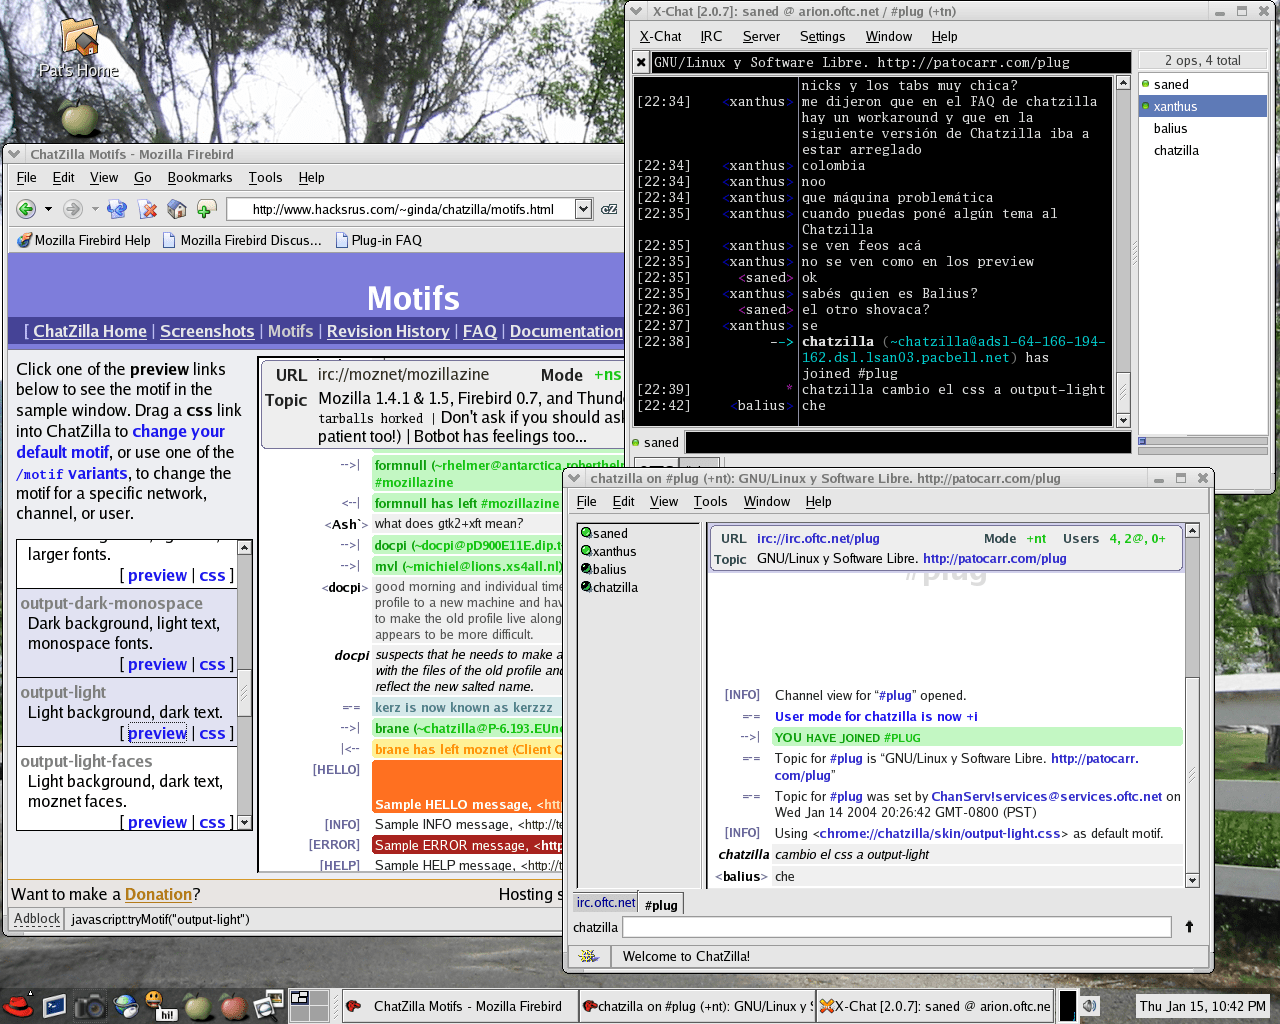Open the globe web browser launcher

(x=126, y=1005)
